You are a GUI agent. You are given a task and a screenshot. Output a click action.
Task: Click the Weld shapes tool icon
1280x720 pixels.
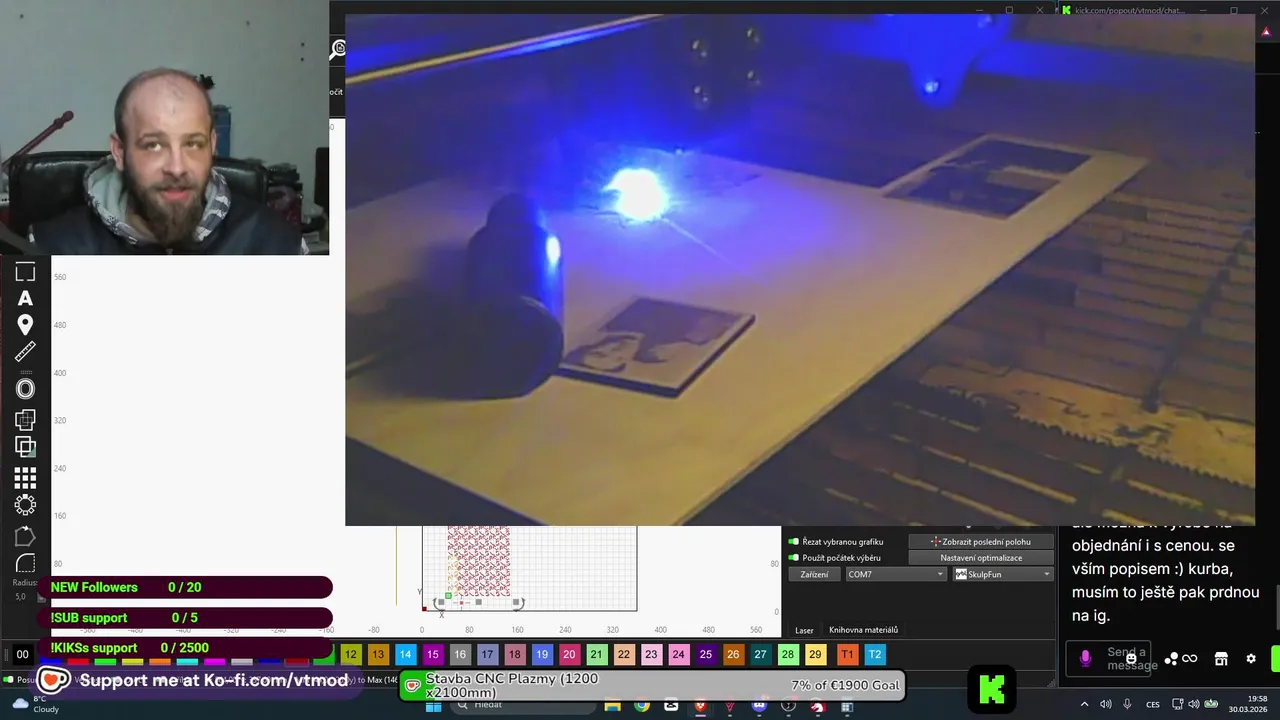(x=25, y=420)
